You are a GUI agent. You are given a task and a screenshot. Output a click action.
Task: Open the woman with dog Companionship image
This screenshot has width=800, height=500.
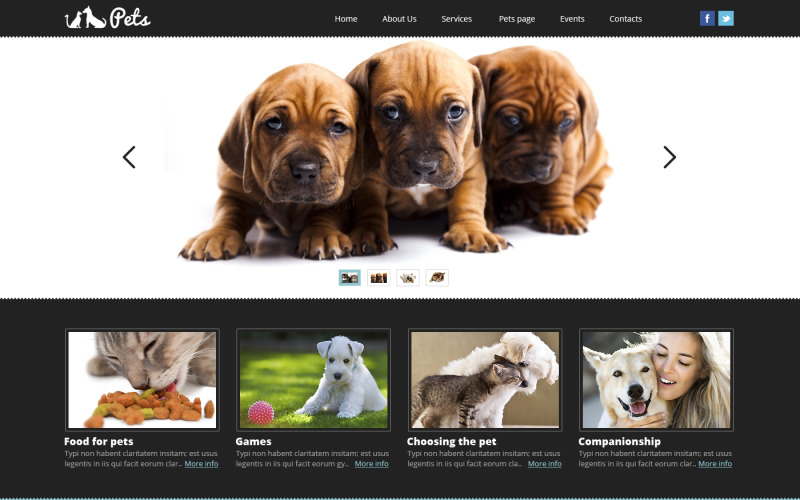click(x=656, y=380)
